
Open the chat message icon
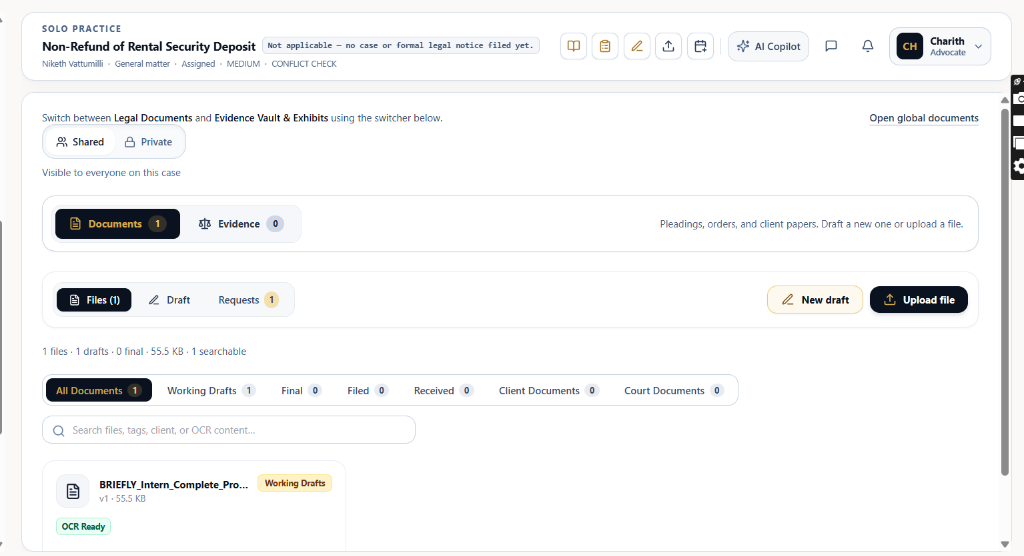(831, 46)
